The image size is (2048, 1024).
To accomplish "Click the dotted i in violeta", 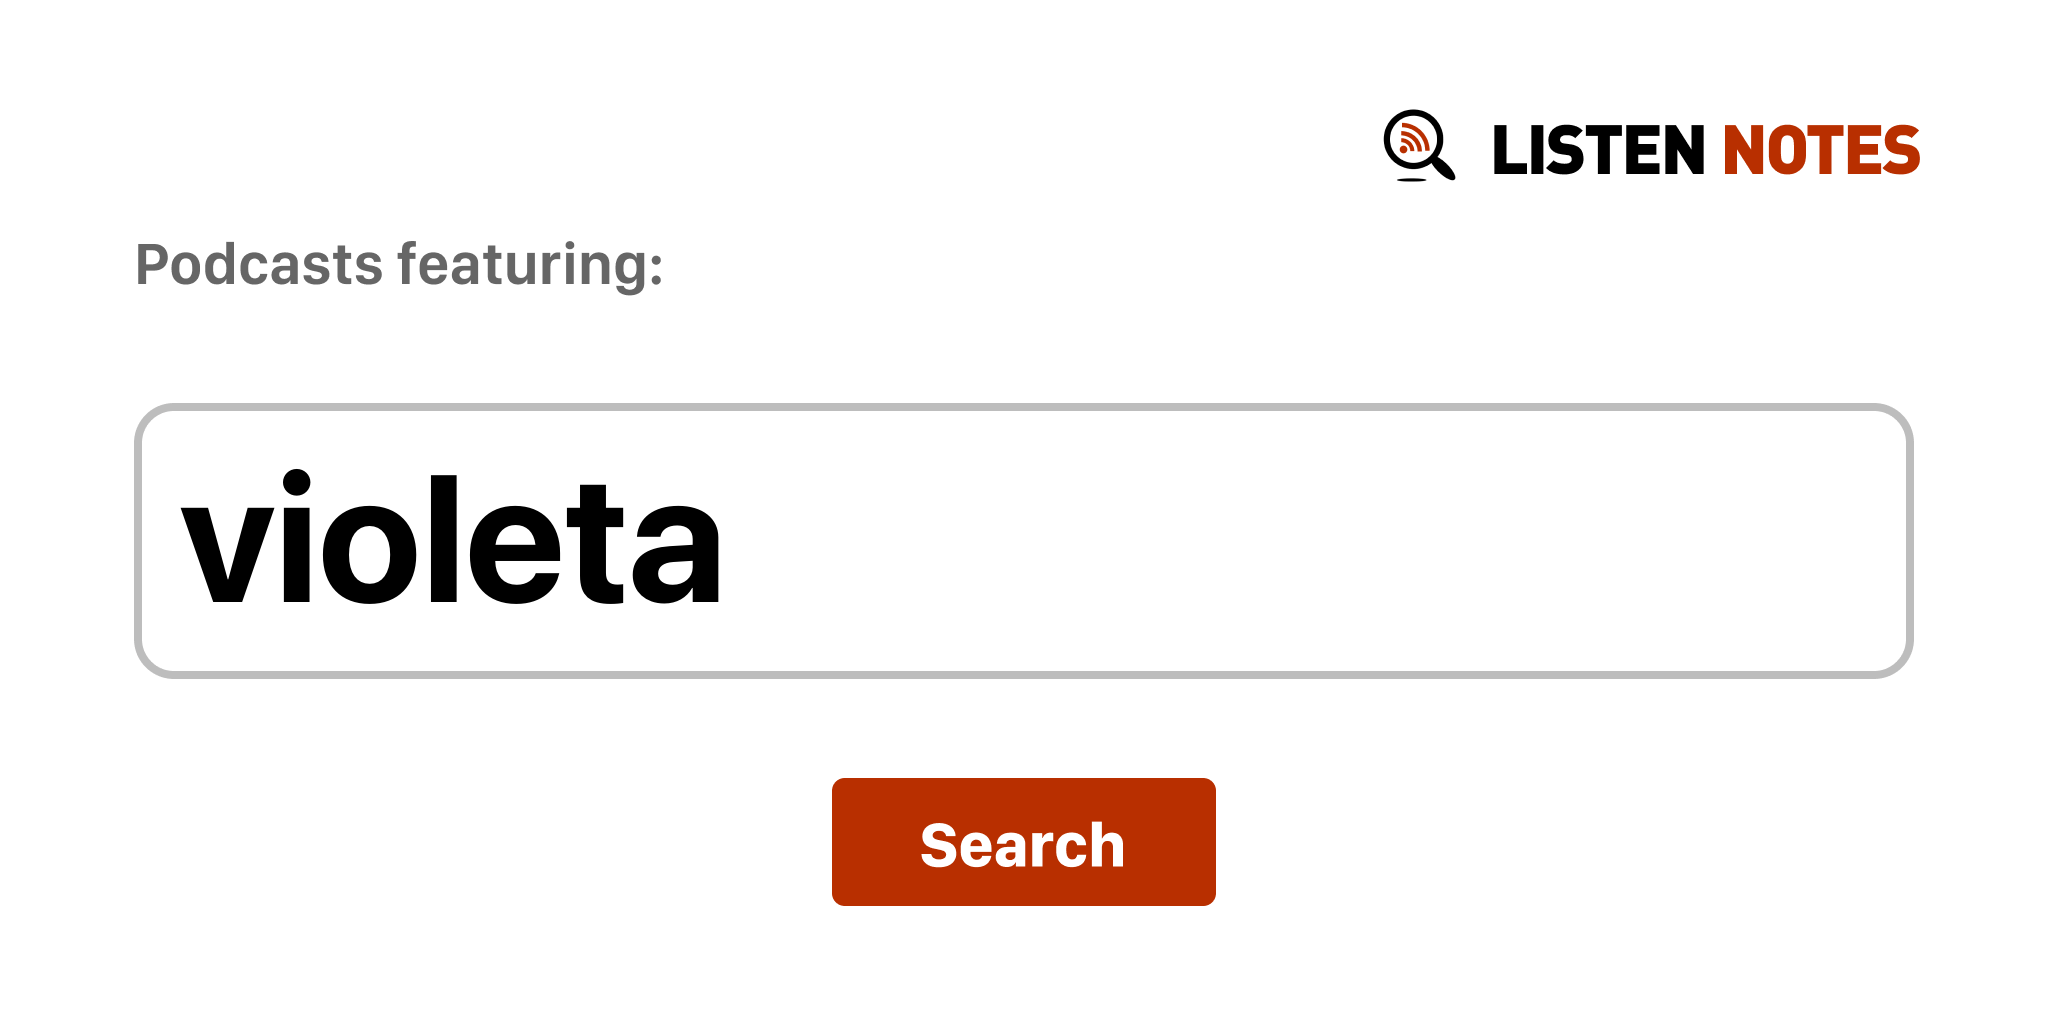I will [x=297, y=541].
